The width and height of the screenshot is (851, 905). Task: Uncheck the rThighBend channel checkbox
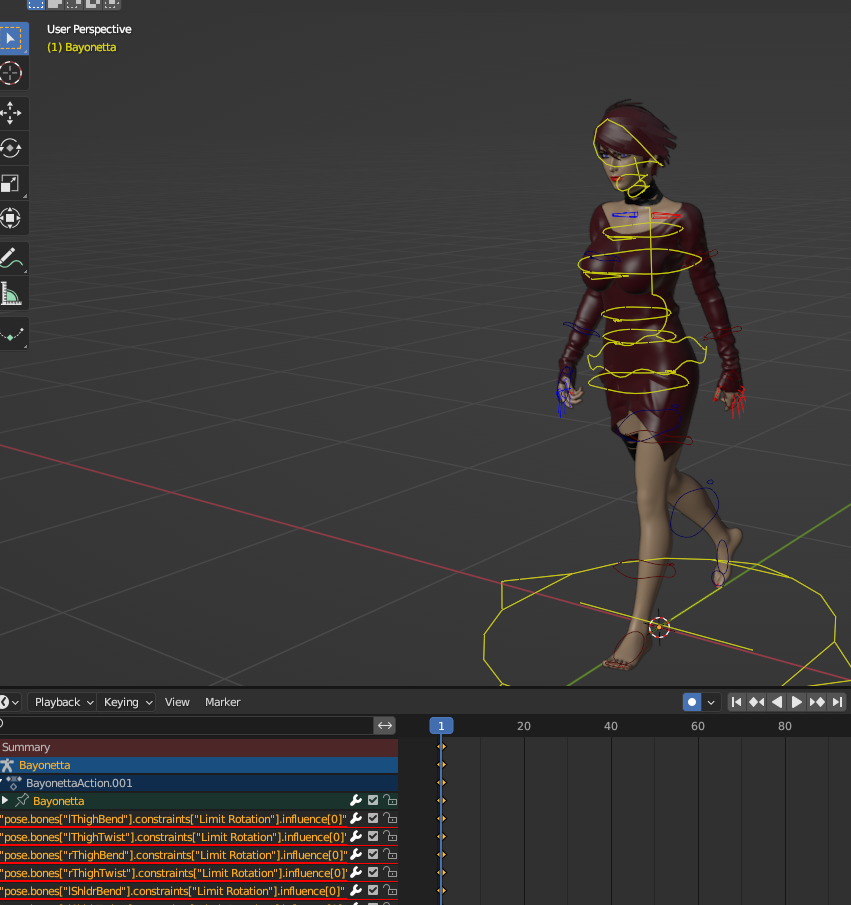coord(373,854)
